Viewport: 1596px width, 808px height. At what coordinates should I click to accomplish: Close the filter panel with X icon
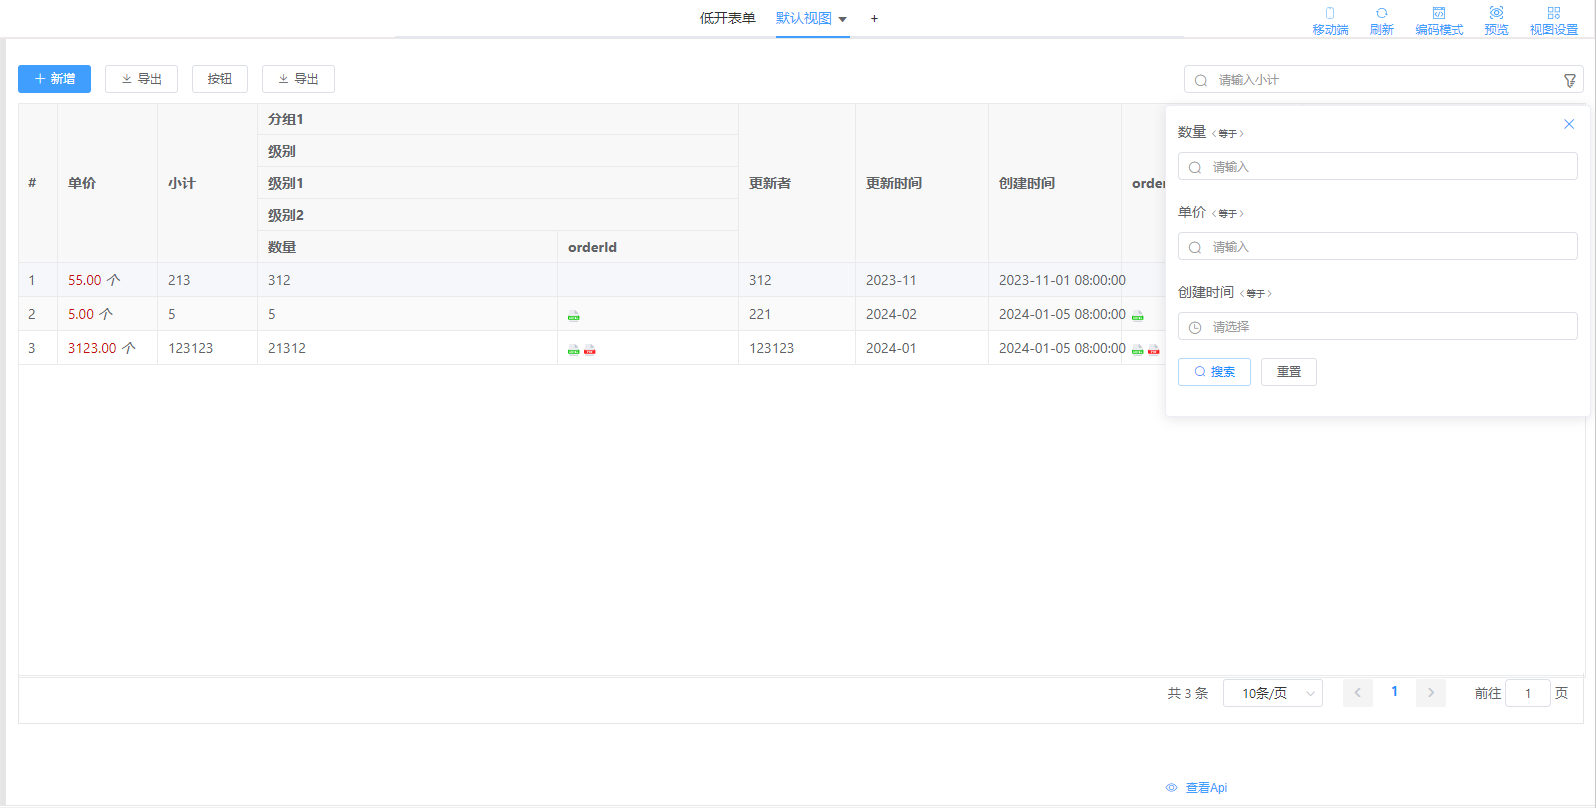tap(1569, 124)
